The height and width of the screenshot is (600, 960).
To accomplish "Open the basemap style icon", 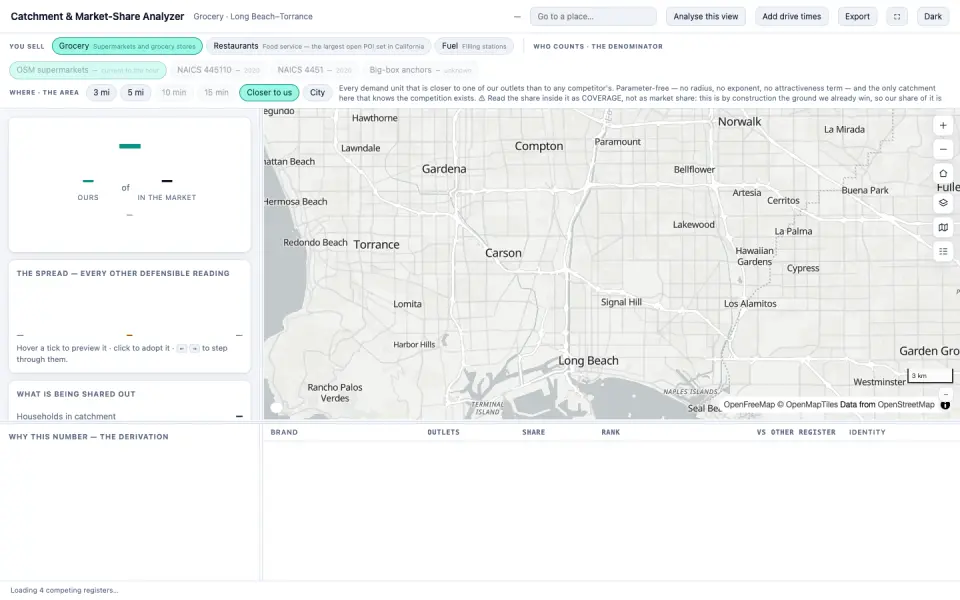I will coord(943,227).
